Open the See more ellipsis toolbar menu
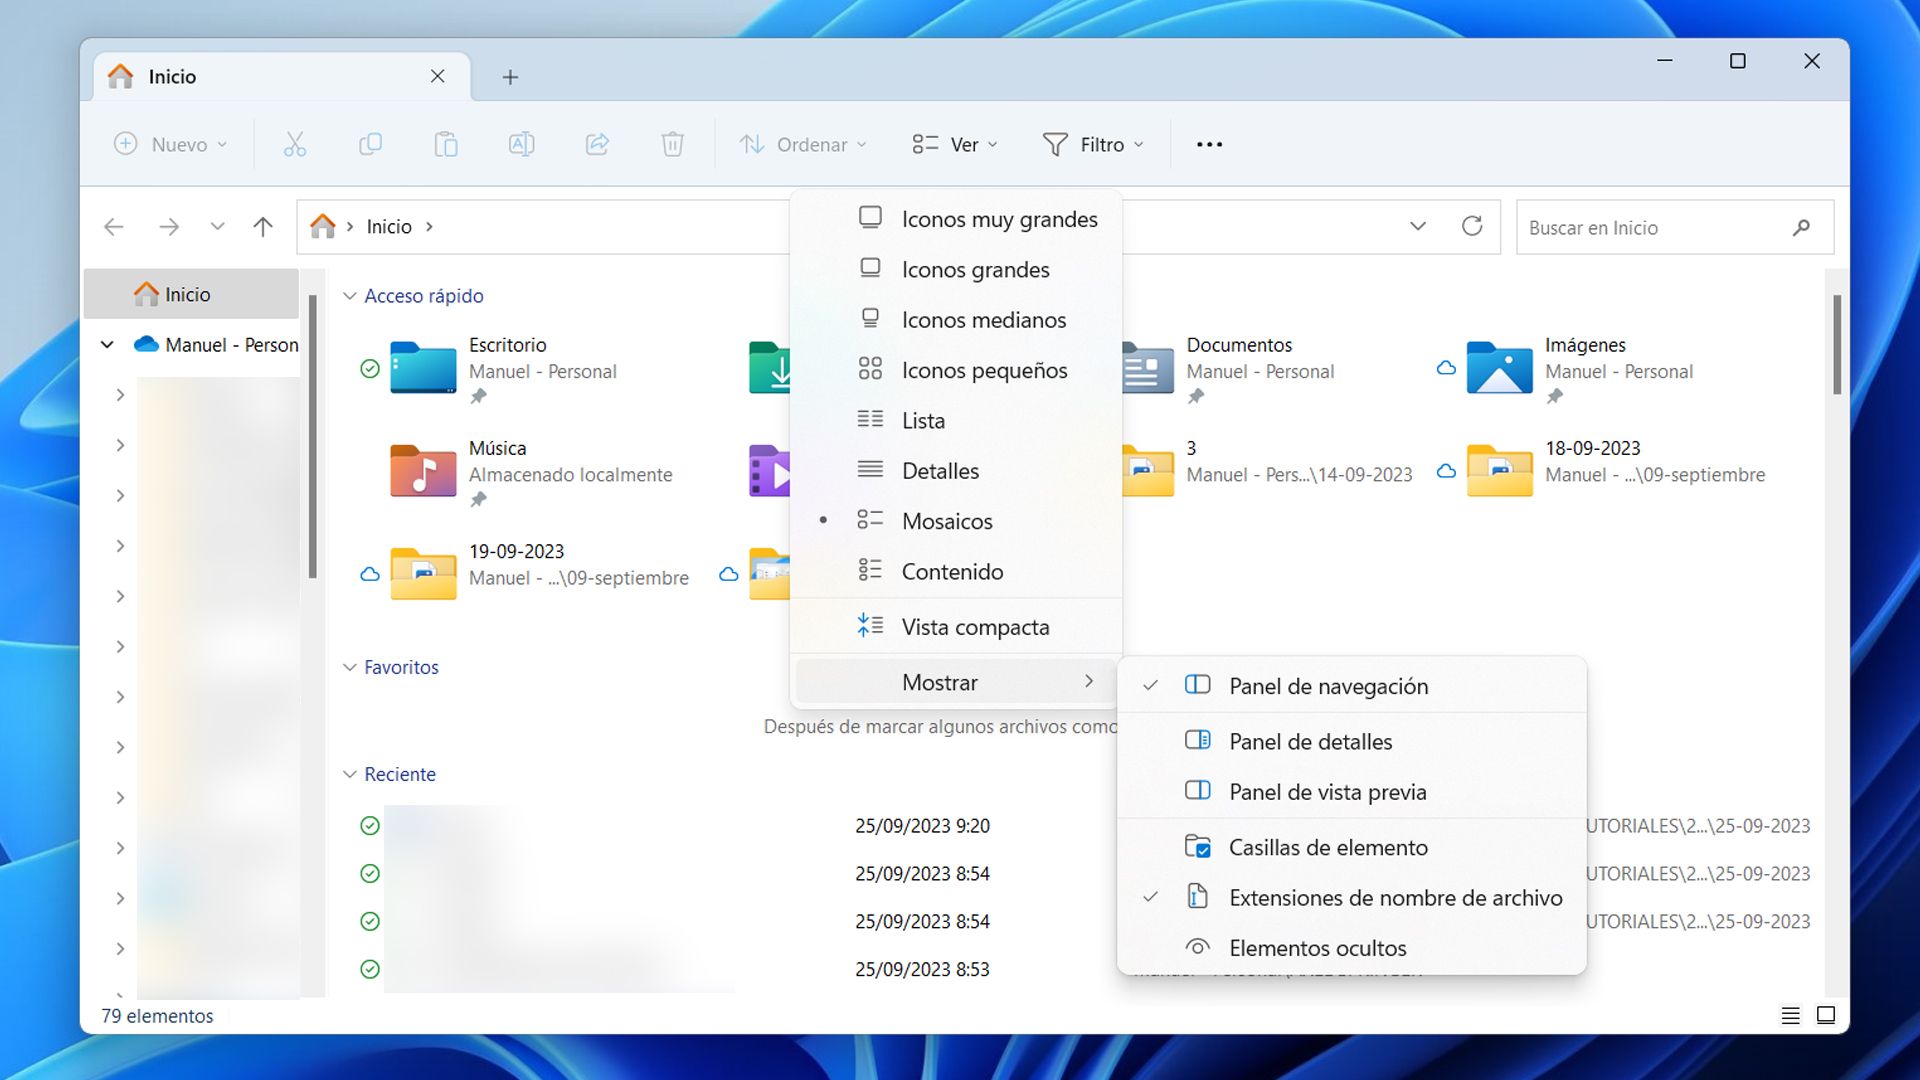 tap(1209, 144)
